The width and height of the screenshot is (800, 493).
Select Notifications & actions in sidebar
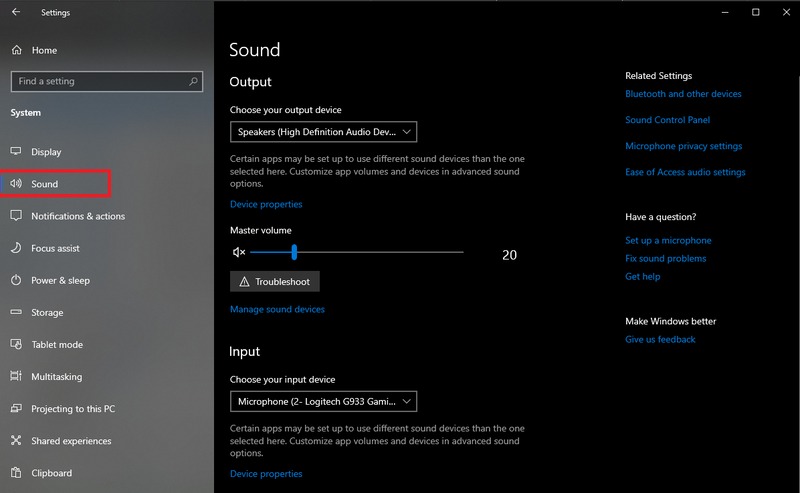(78, 216)
